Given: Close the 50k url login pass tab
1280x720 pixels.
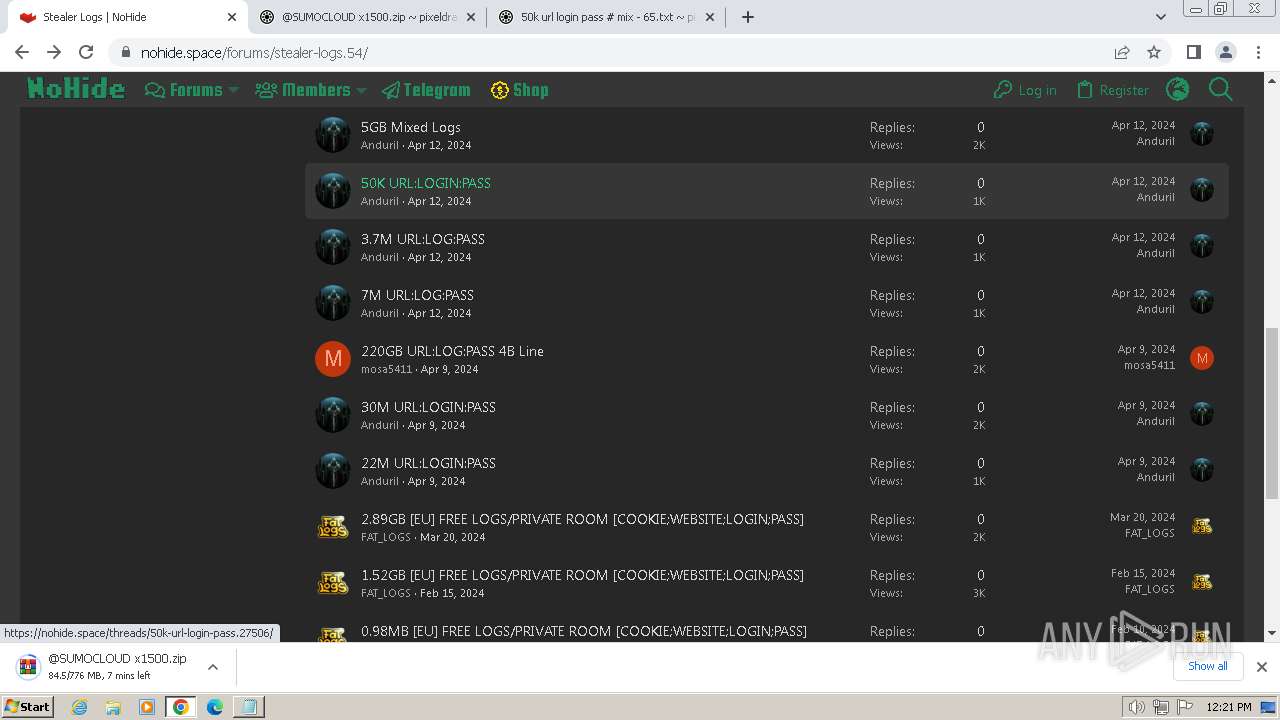Looking at the screenshot, I should (x=710, y=17).
